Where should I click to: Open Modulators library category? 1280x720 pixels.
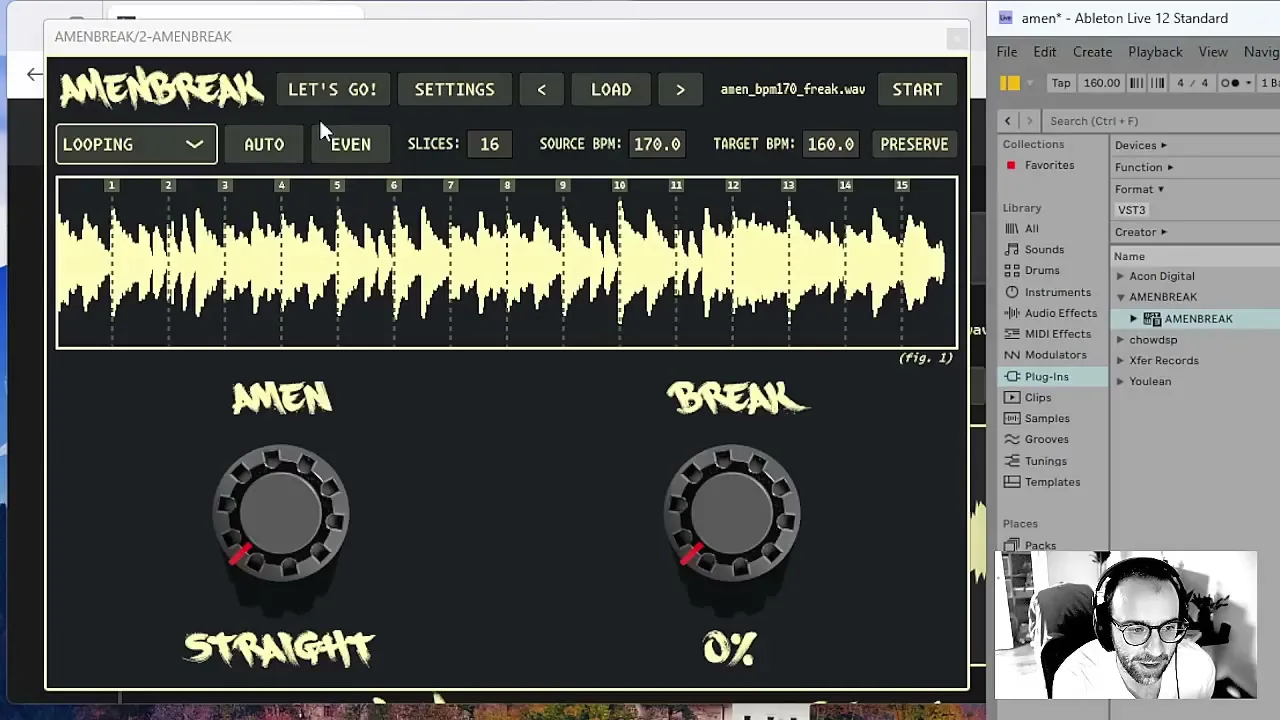pos(1055,355)
